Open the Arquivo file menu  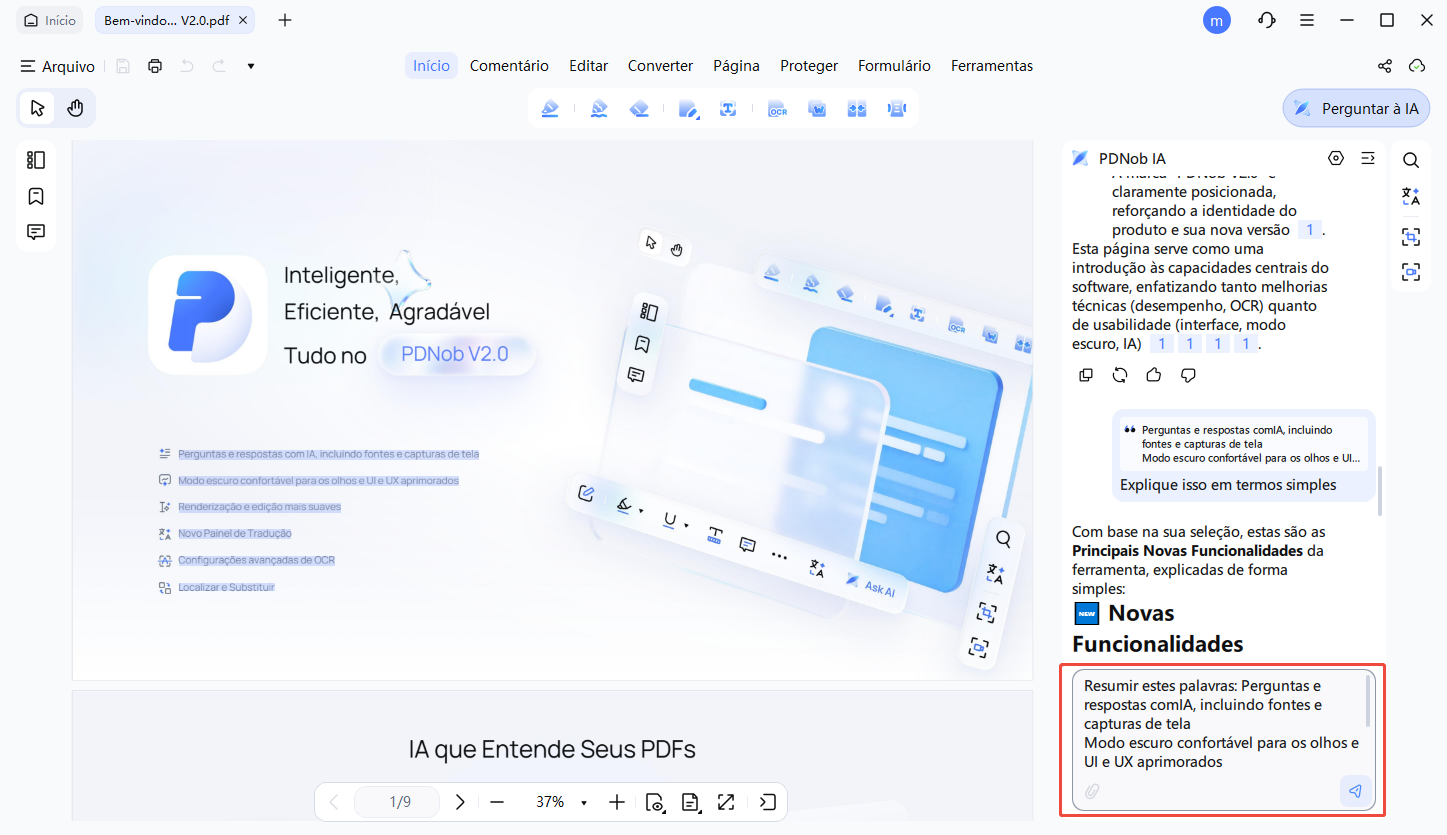[58, 66]
